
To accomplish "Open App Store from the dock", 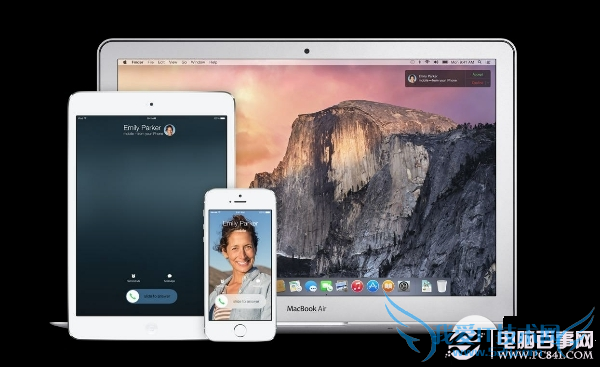I will 373,286.
